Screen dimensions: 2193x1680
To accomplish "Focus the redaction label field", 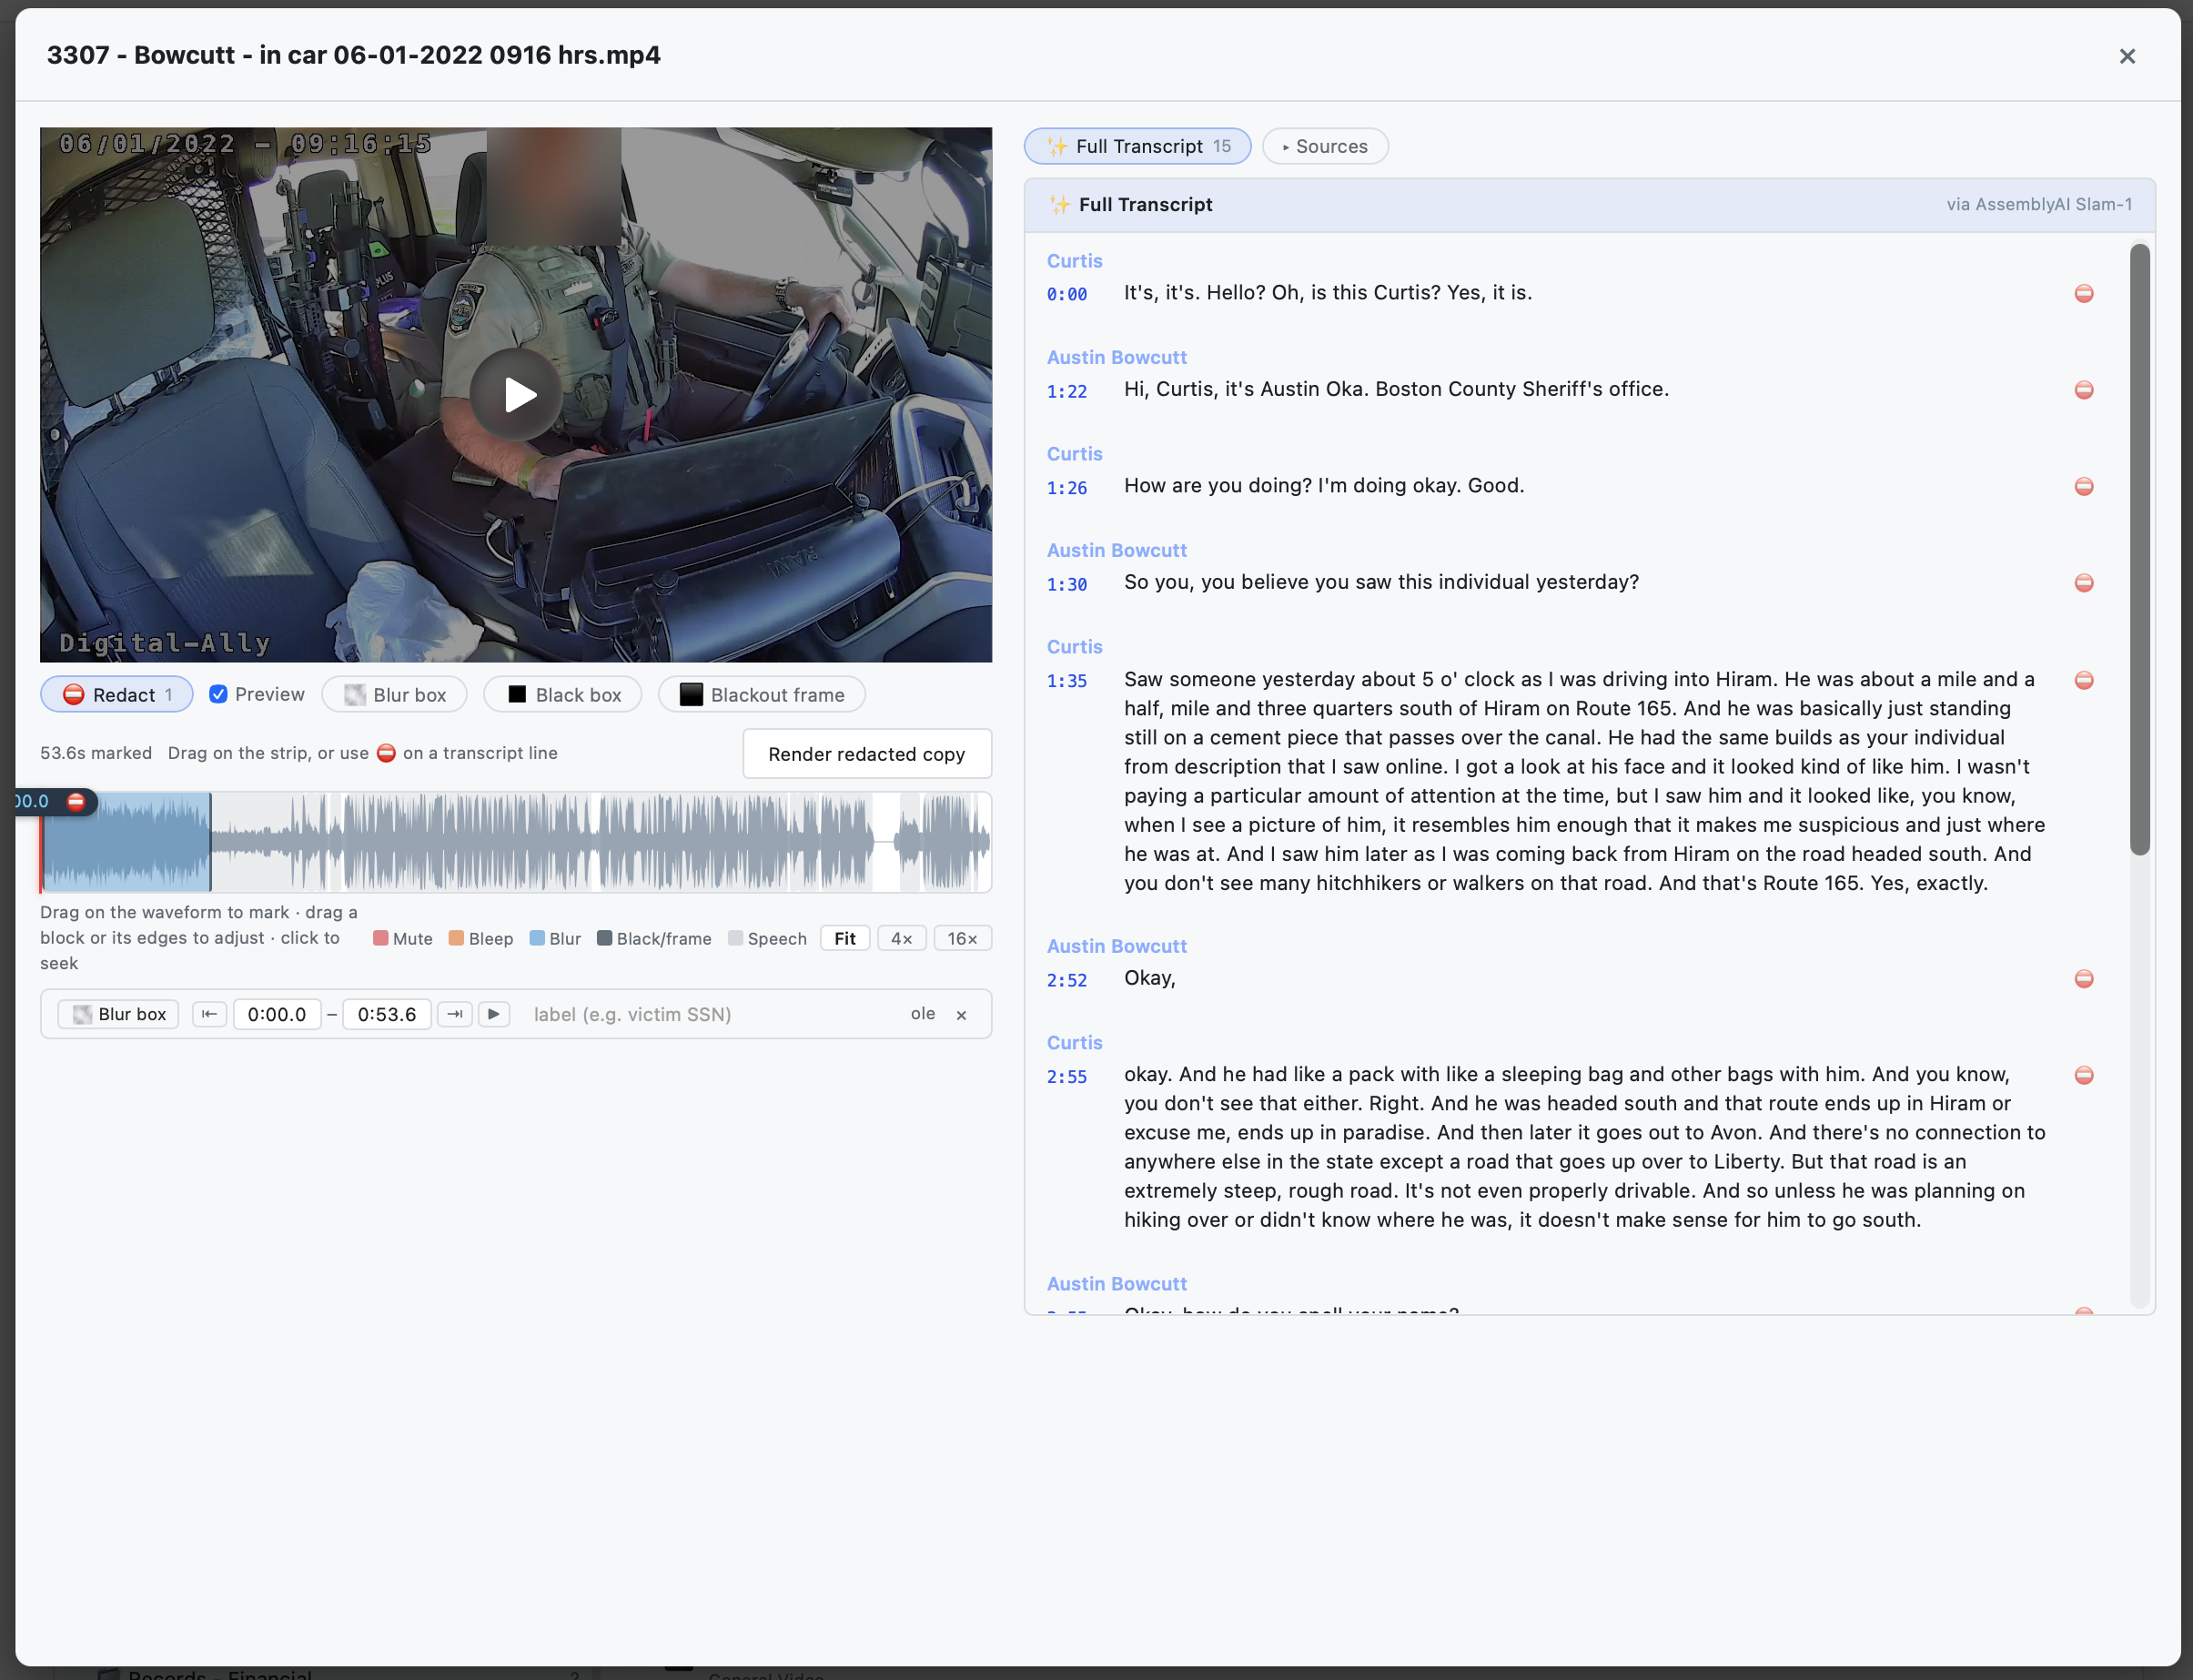I will pos(710,1014).
